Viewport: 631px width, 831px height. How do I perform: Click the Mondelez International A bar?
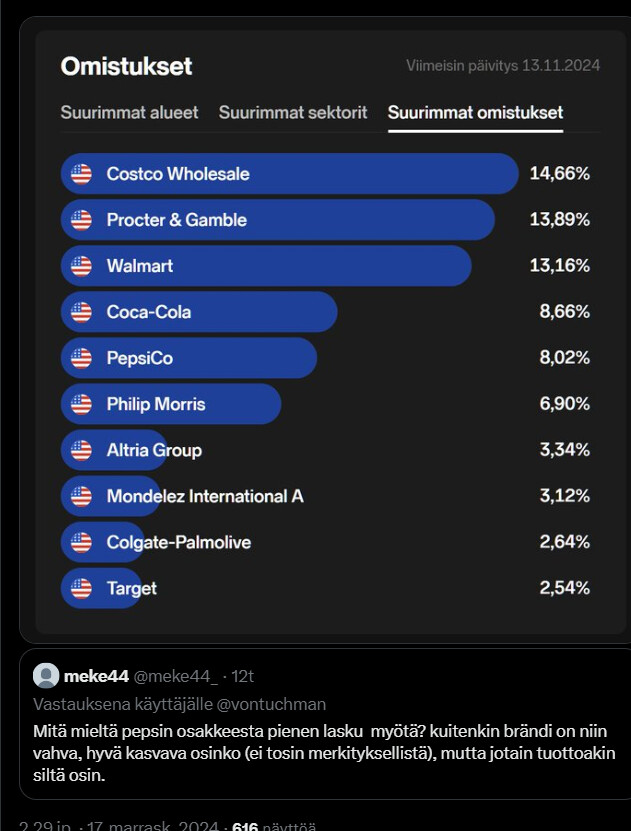click(111, 497)
